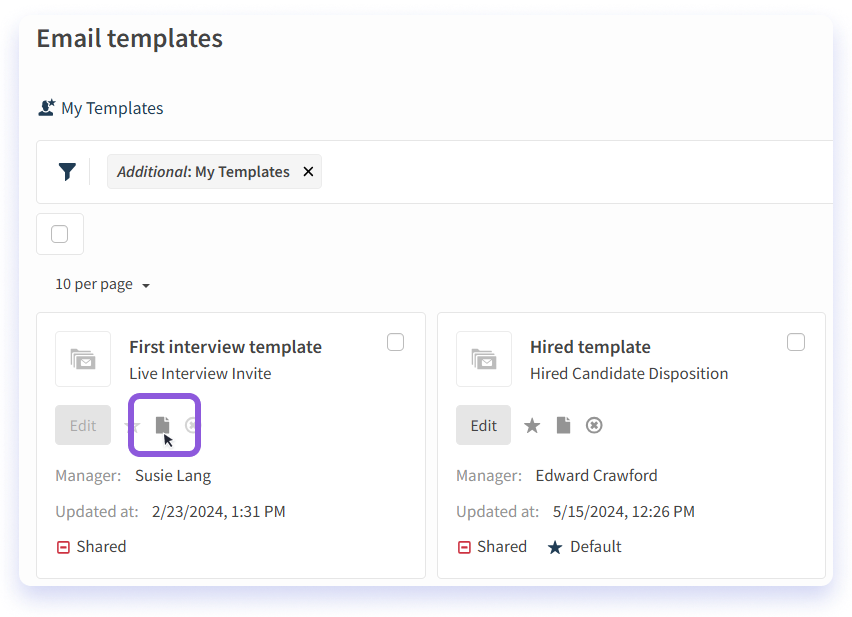Click the First interview template envelope thumbnail

click(x=83, y=359)
